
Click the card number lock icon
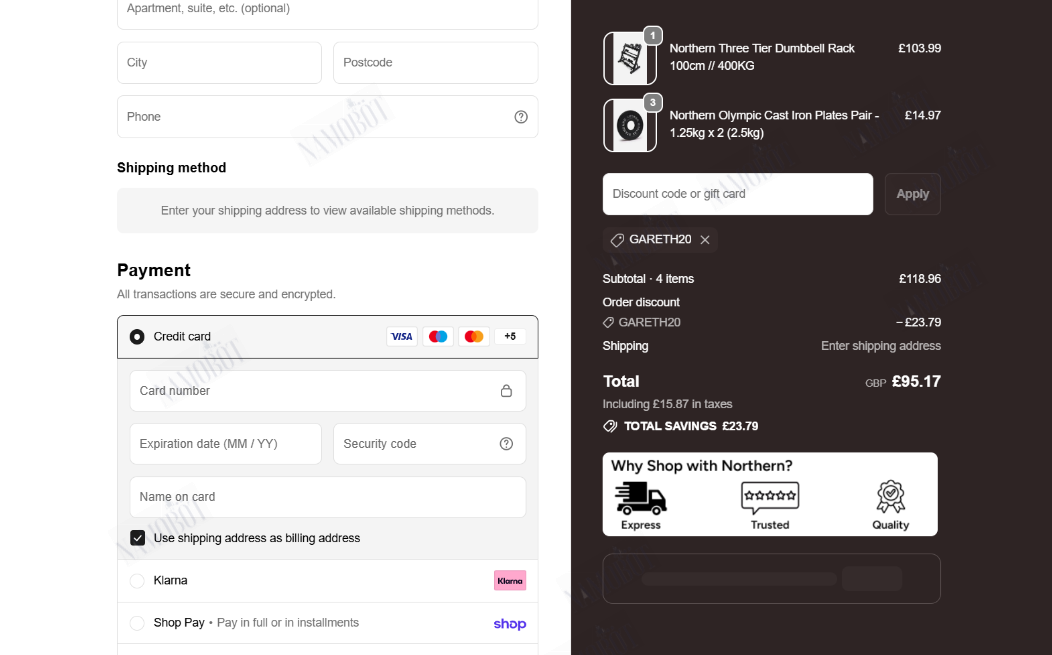click(507, 391)
